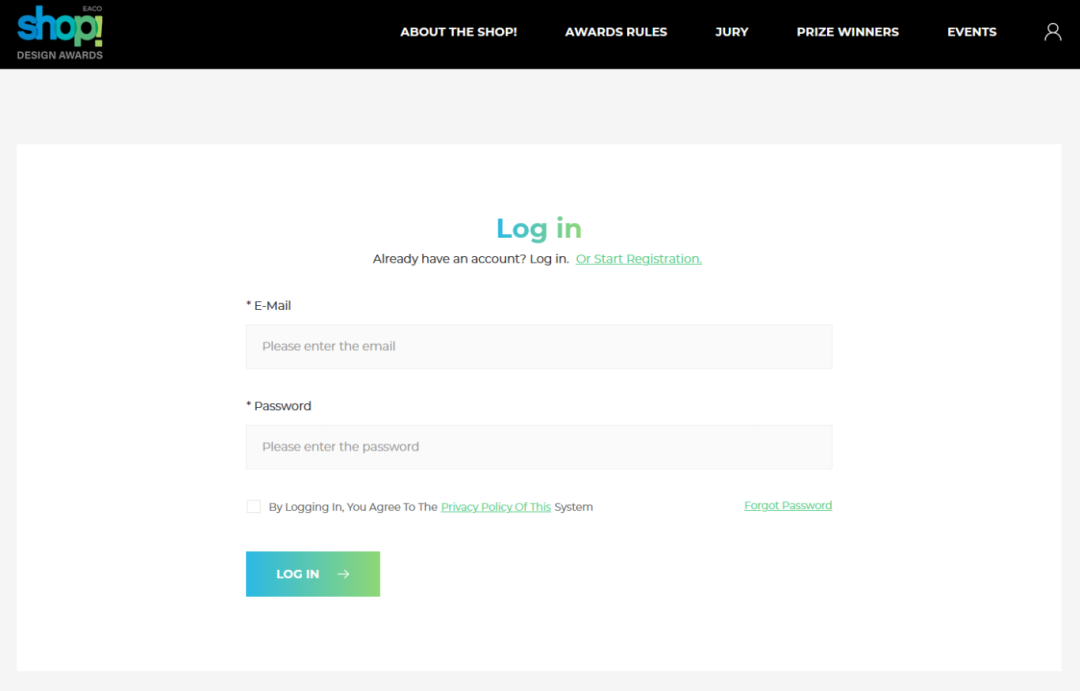Click the arrow icon on Log In button
Screen dimensions: 1080x691
point(344,574)
